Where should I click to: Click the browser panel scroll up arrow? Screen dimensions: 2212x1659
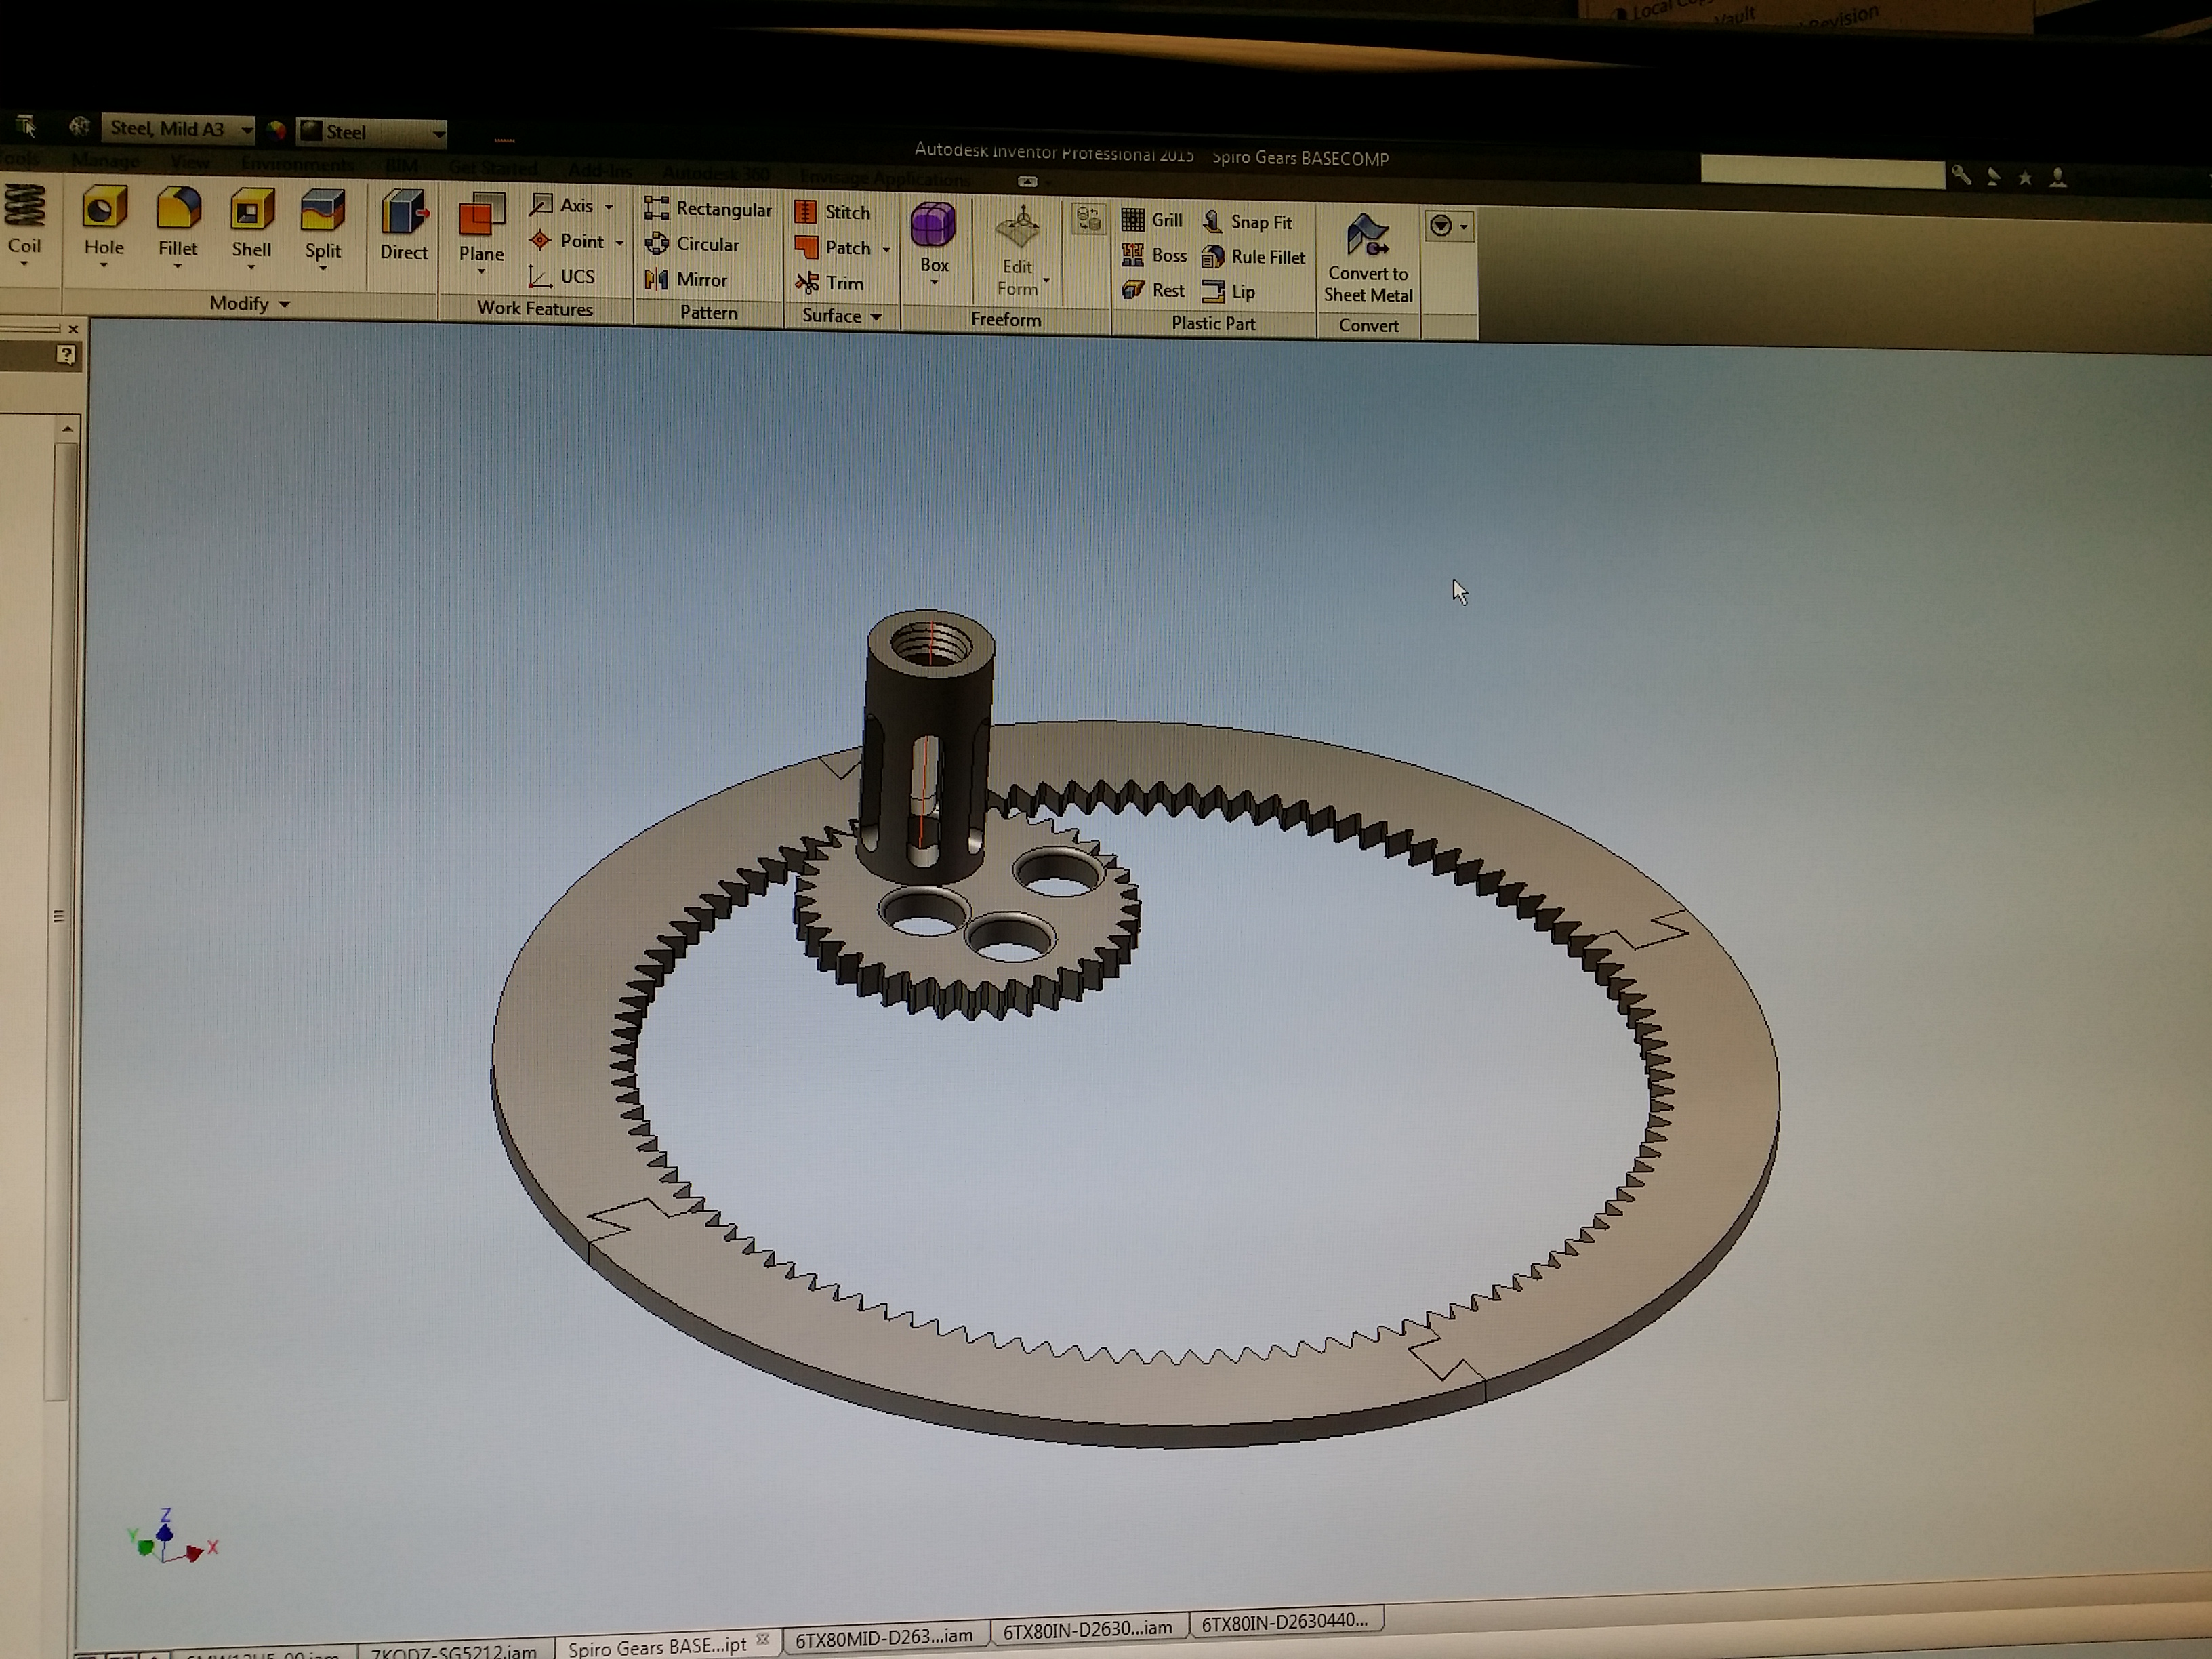(x=67, y=428)
